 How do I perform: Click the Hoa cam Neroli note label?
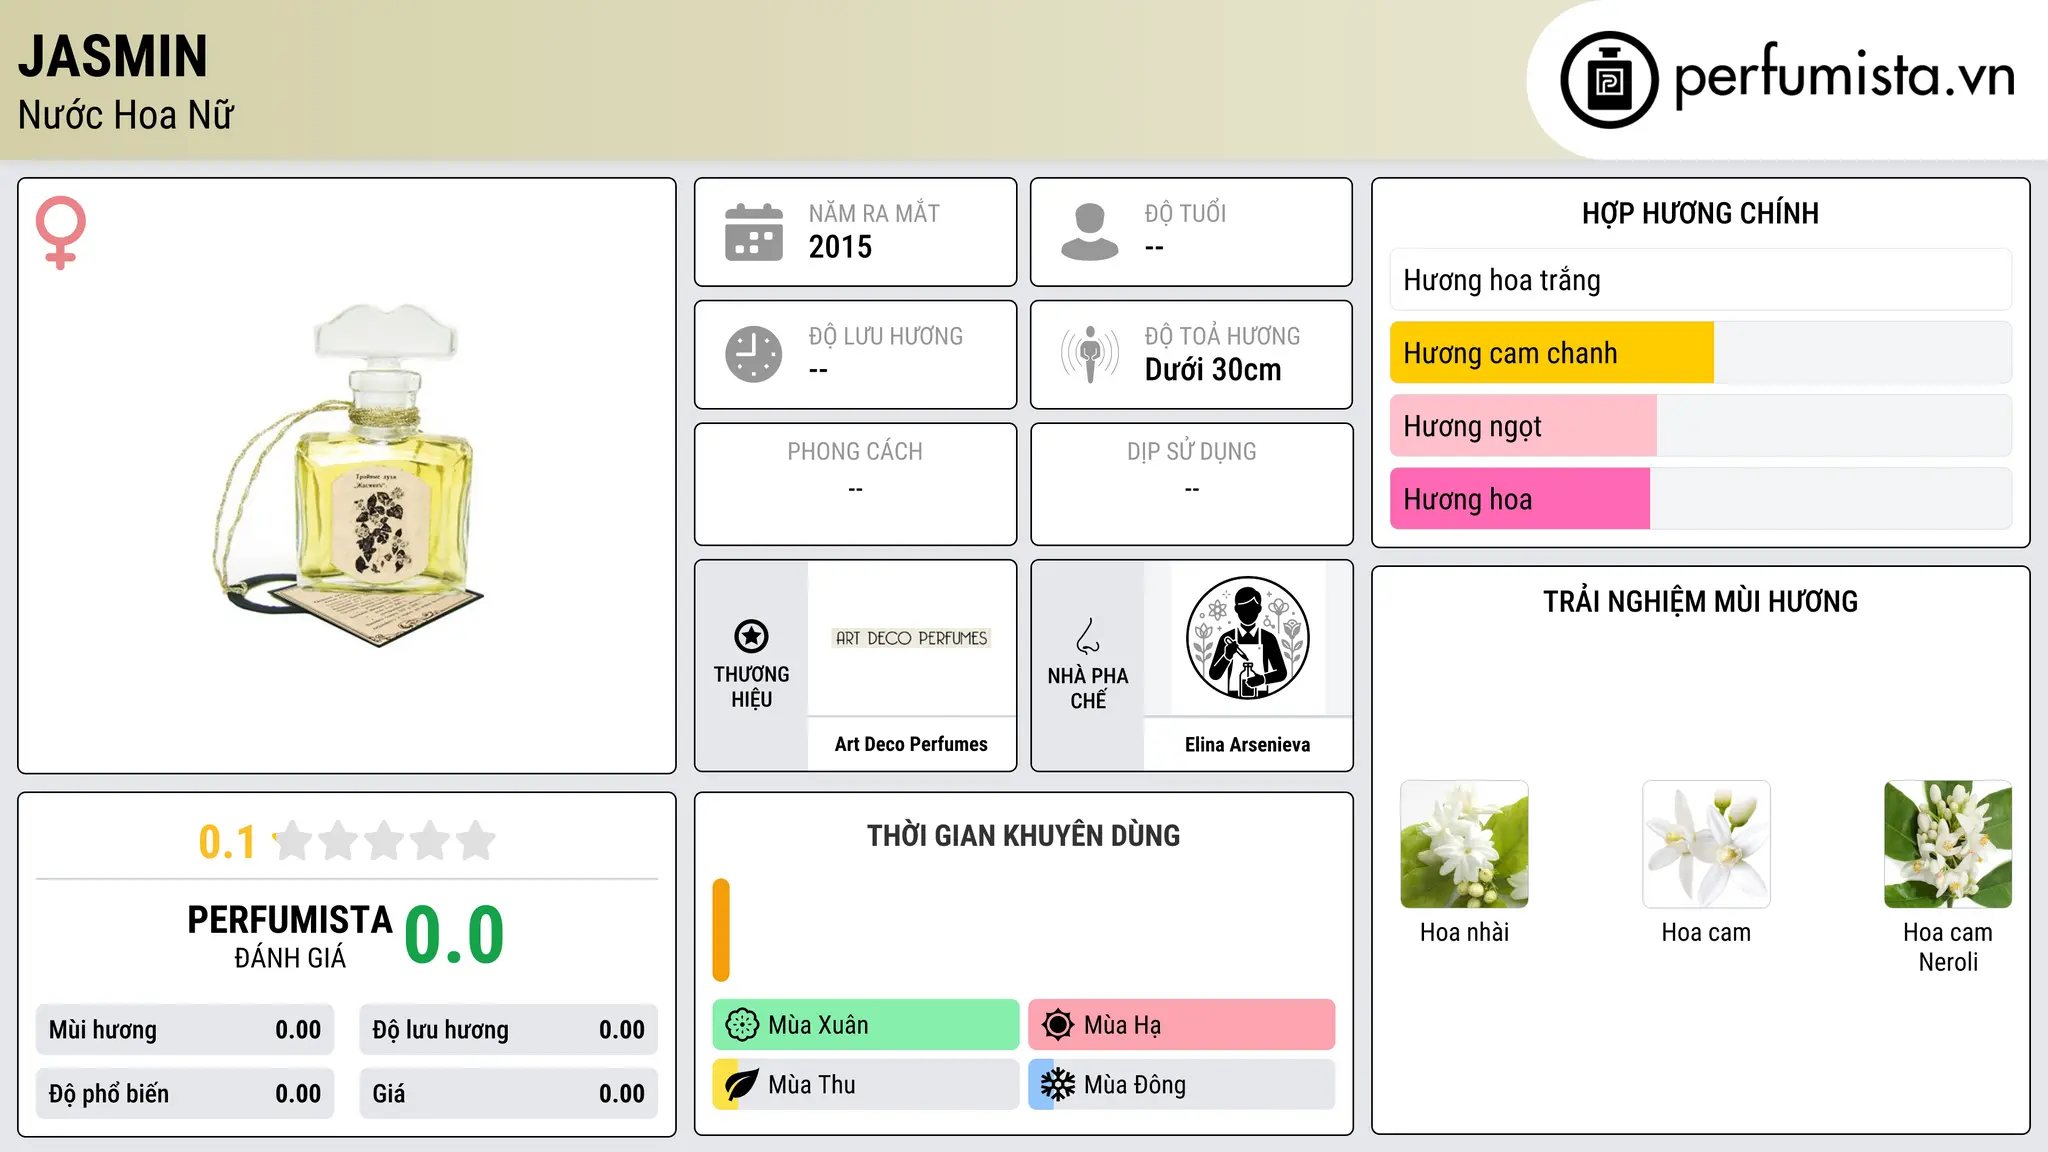point(1948,947)
